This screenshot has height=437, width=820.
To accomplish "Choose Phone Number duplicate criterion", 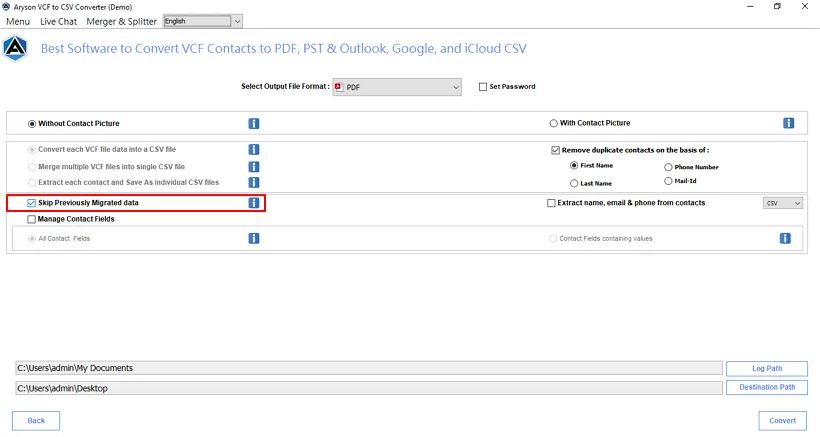I will pos(668,167).
